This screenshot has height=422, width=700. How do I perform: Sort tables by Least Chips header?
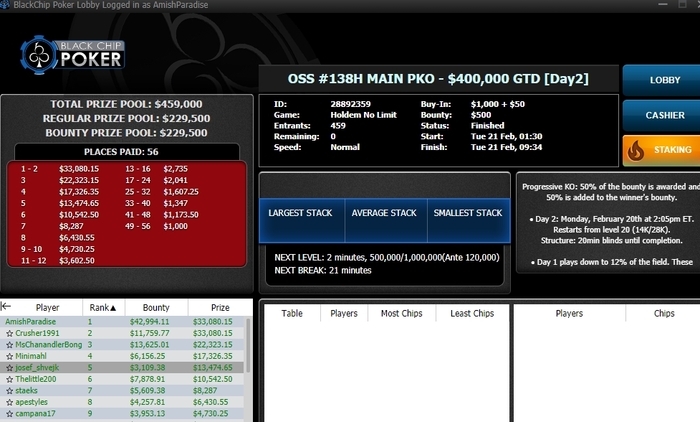(x=472, y=313)
